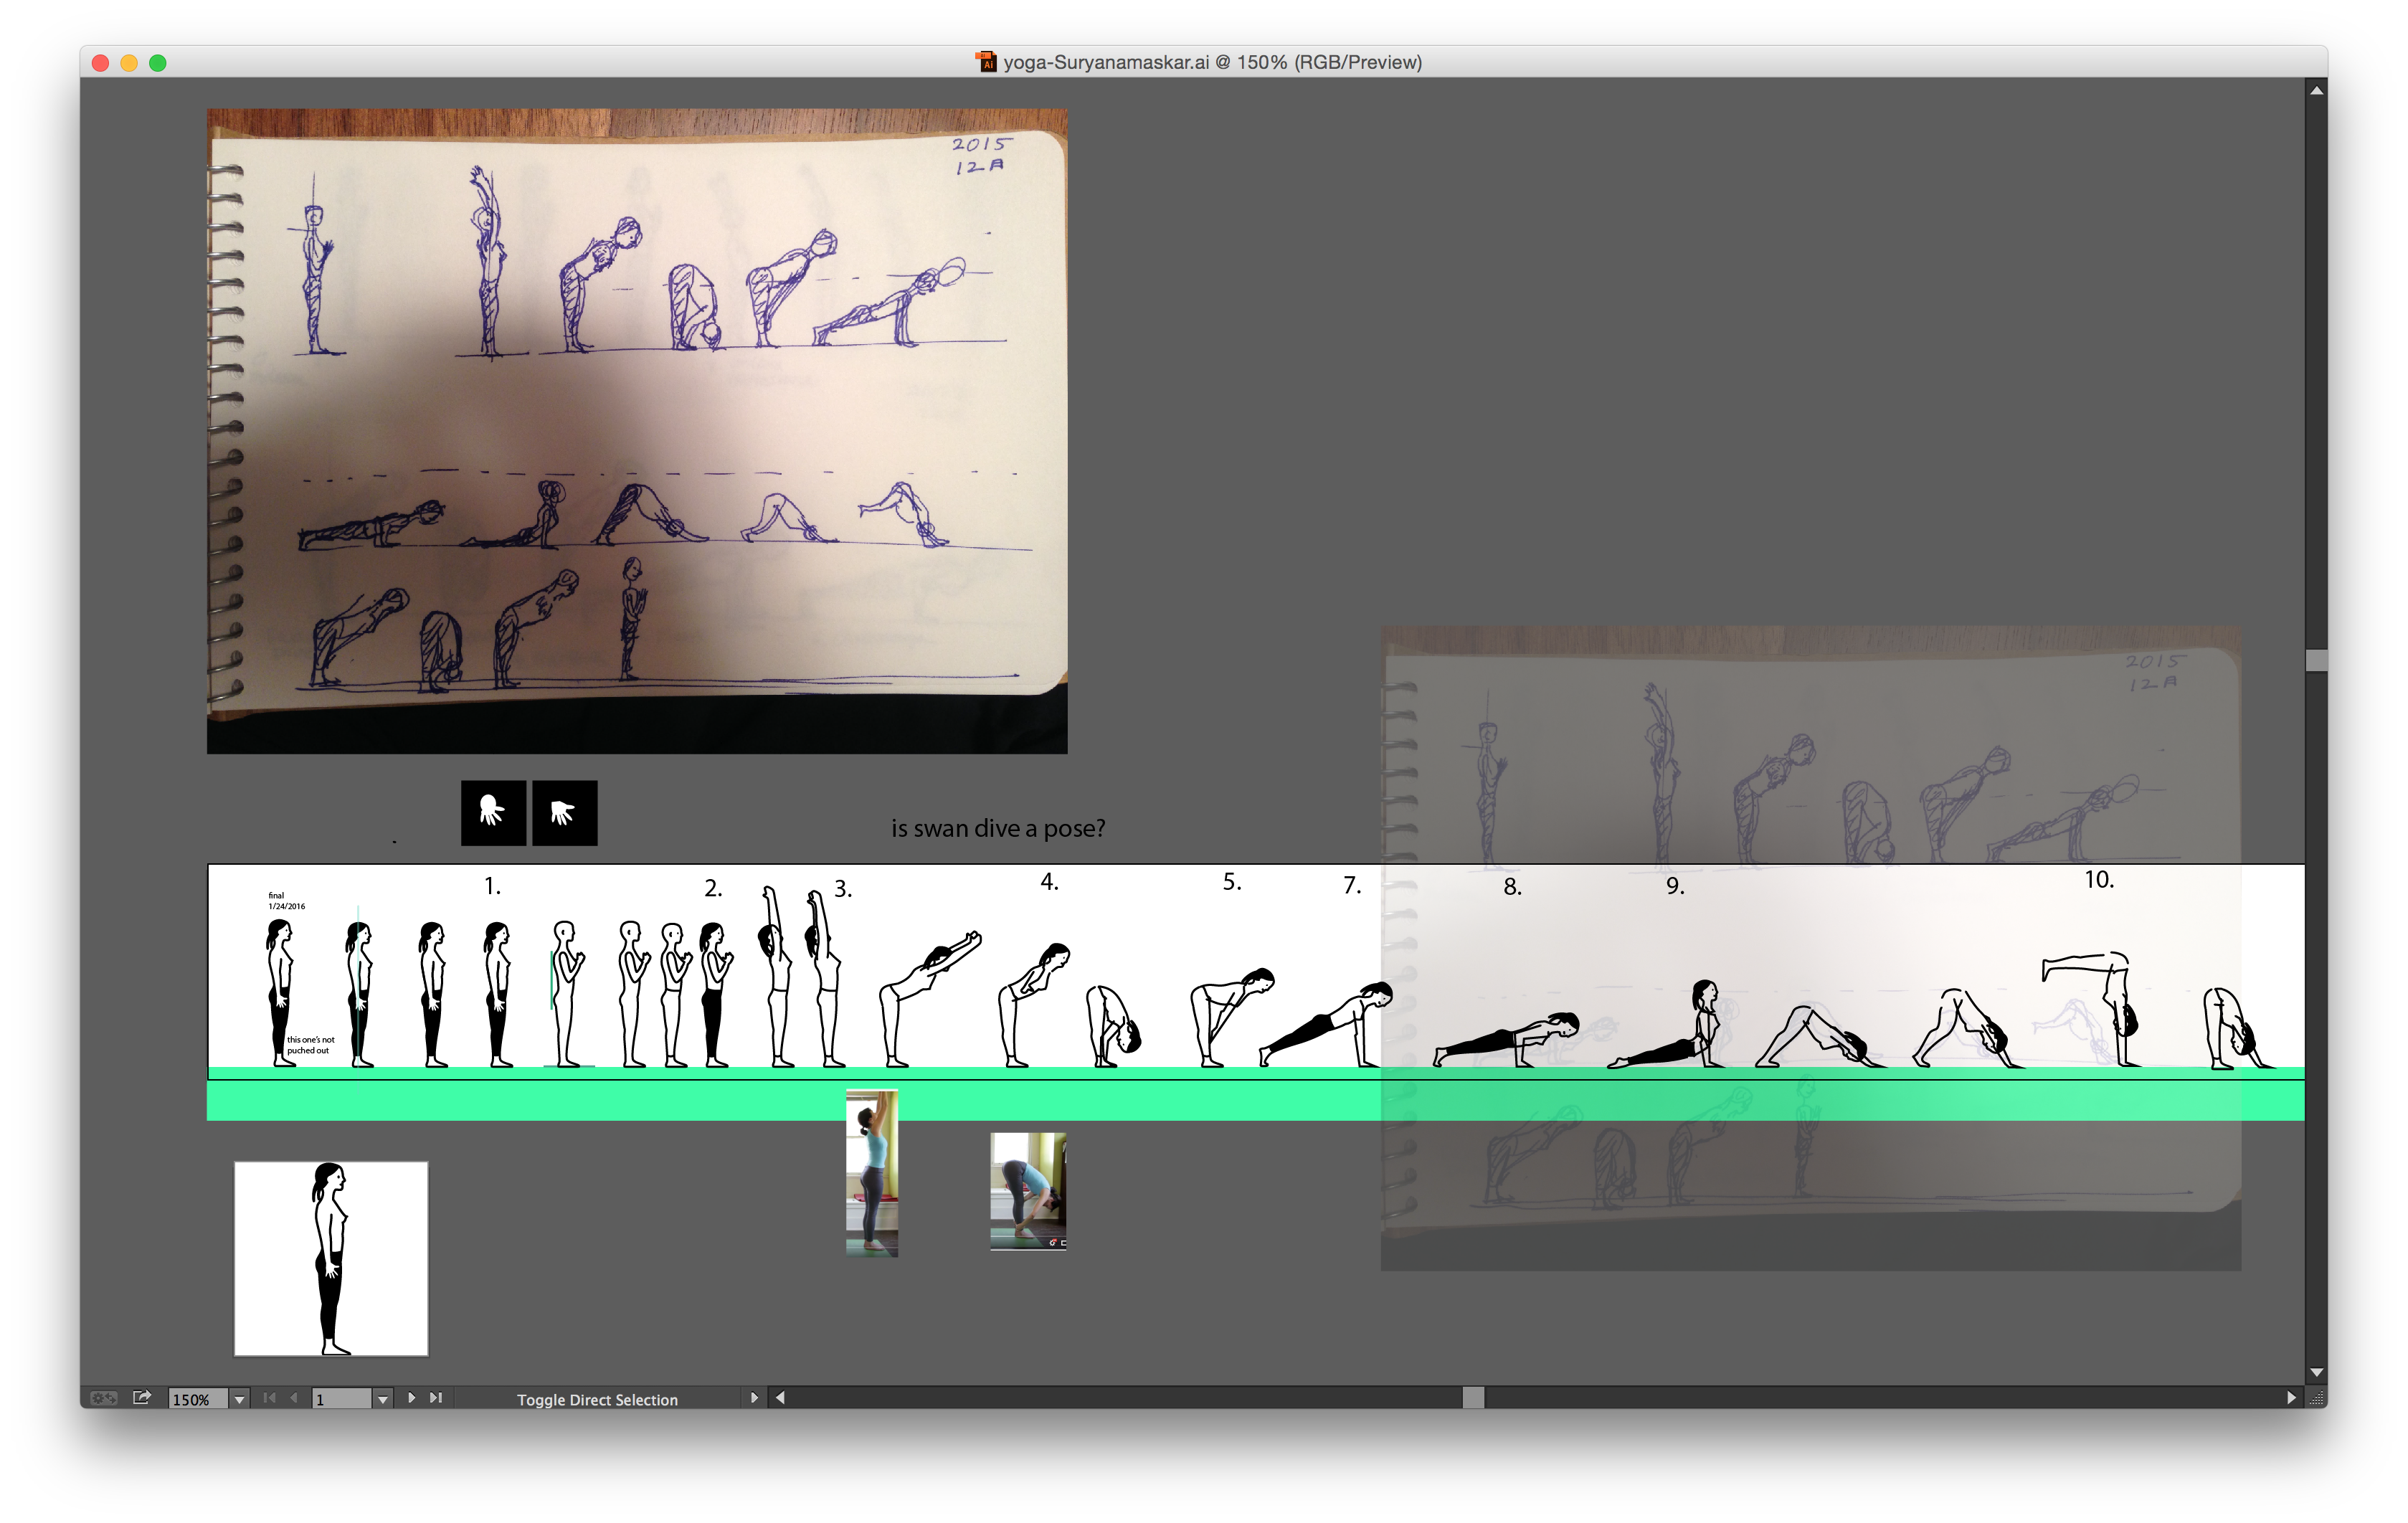Click the horizontal scrollbar right arrow

point(2291,1398)
